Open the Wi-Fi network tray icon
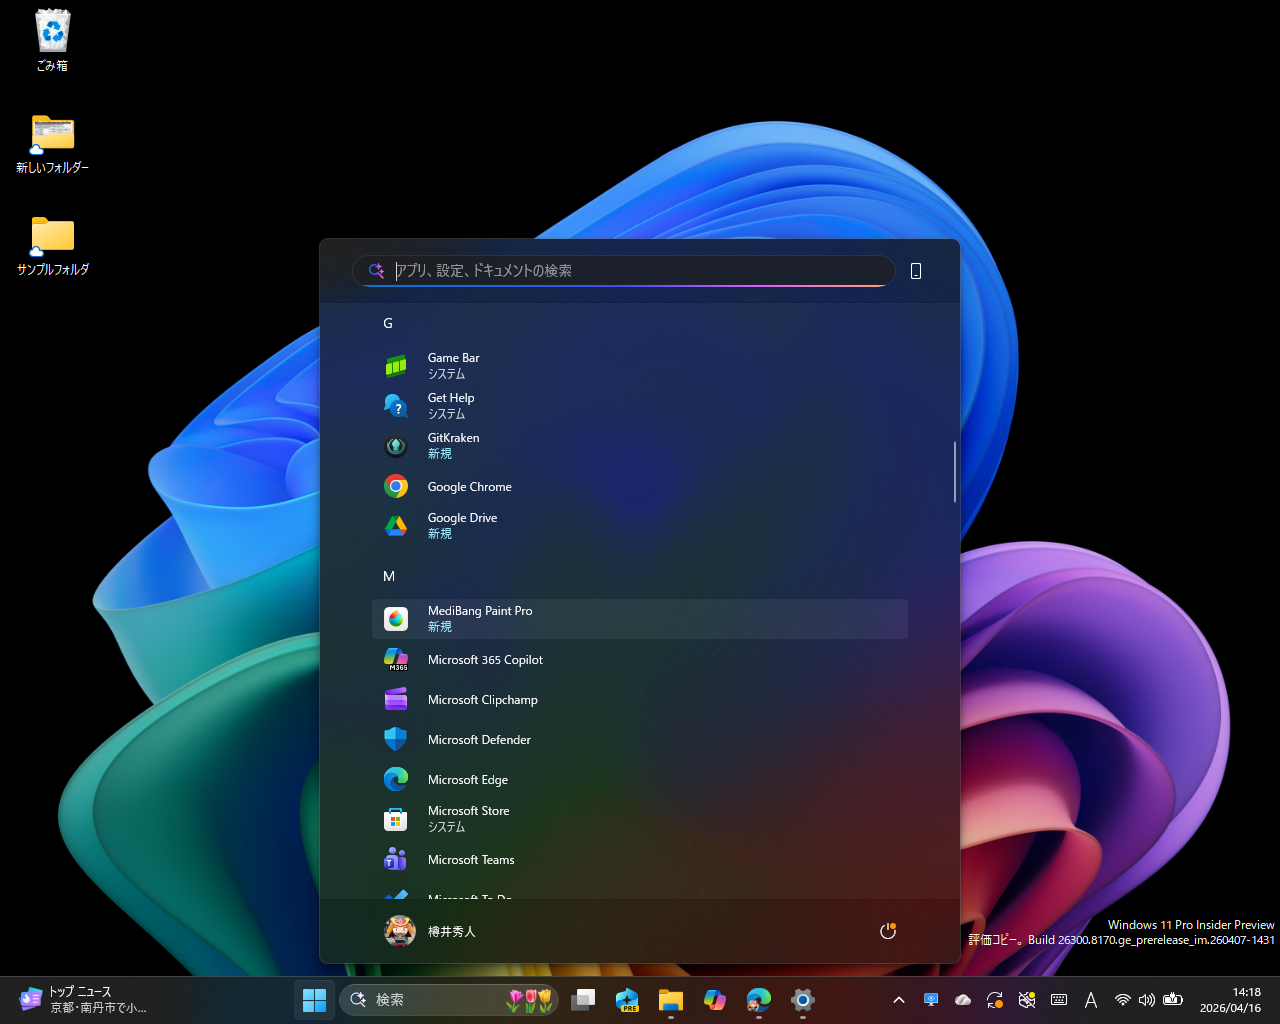This screenshot has width=1280, height=1024. tap(1123, 1000)
